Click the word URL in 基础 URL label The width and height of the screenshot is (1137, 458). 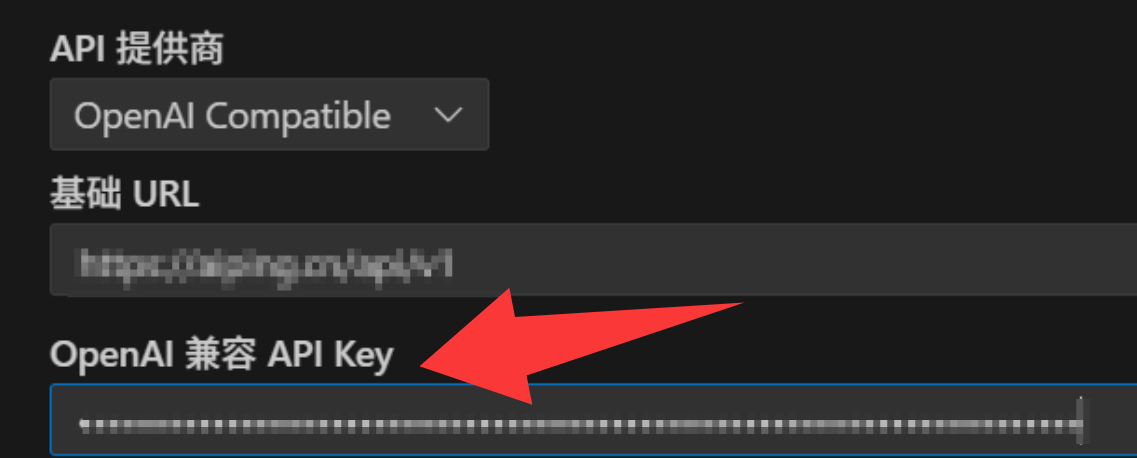pos(166,195)
